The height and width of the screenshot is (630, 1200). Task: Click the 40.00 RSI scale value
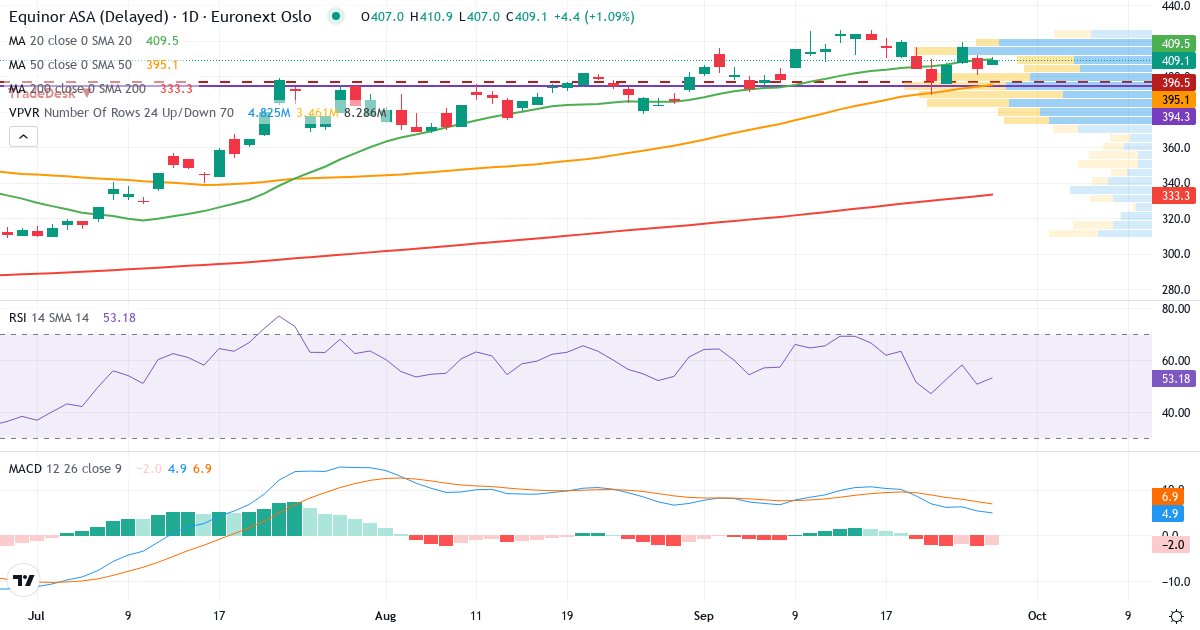click(x=1176, y=412)
